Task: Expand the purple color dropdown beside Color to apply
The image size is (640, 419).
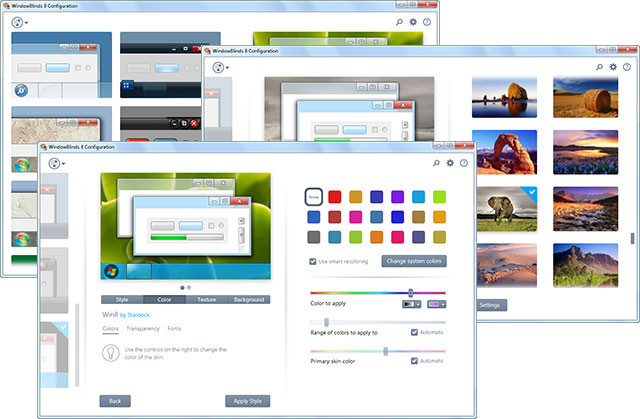Action: coord(437,303)
